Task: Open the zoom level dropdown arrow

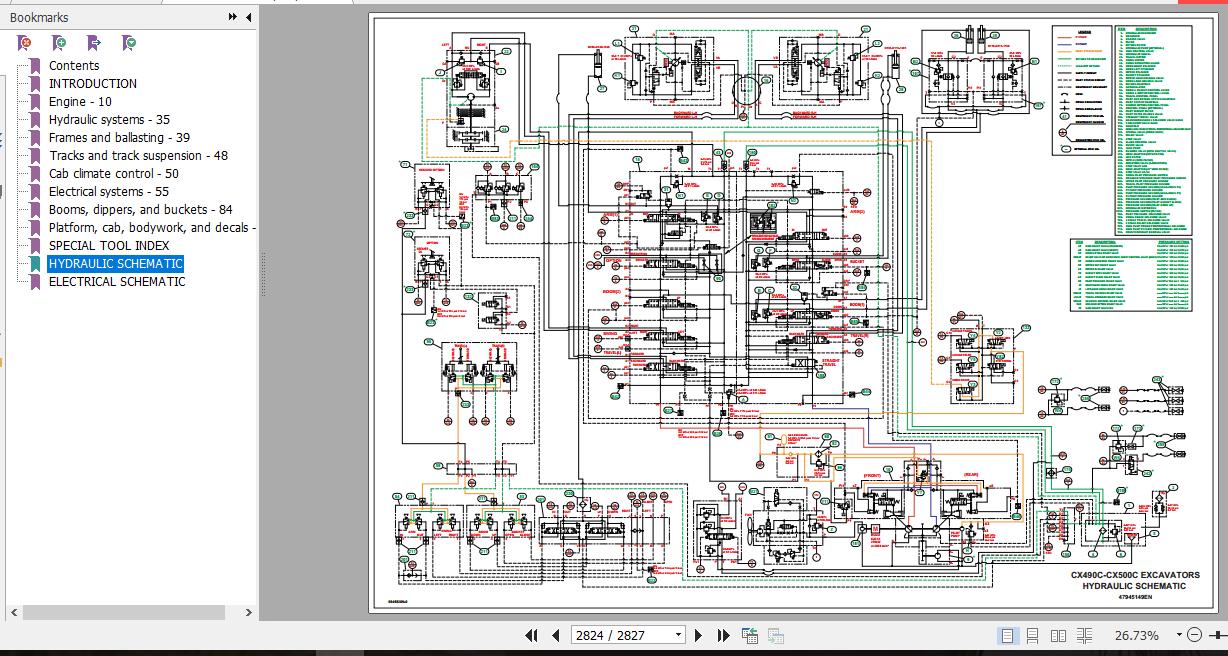Action: 1179,635
